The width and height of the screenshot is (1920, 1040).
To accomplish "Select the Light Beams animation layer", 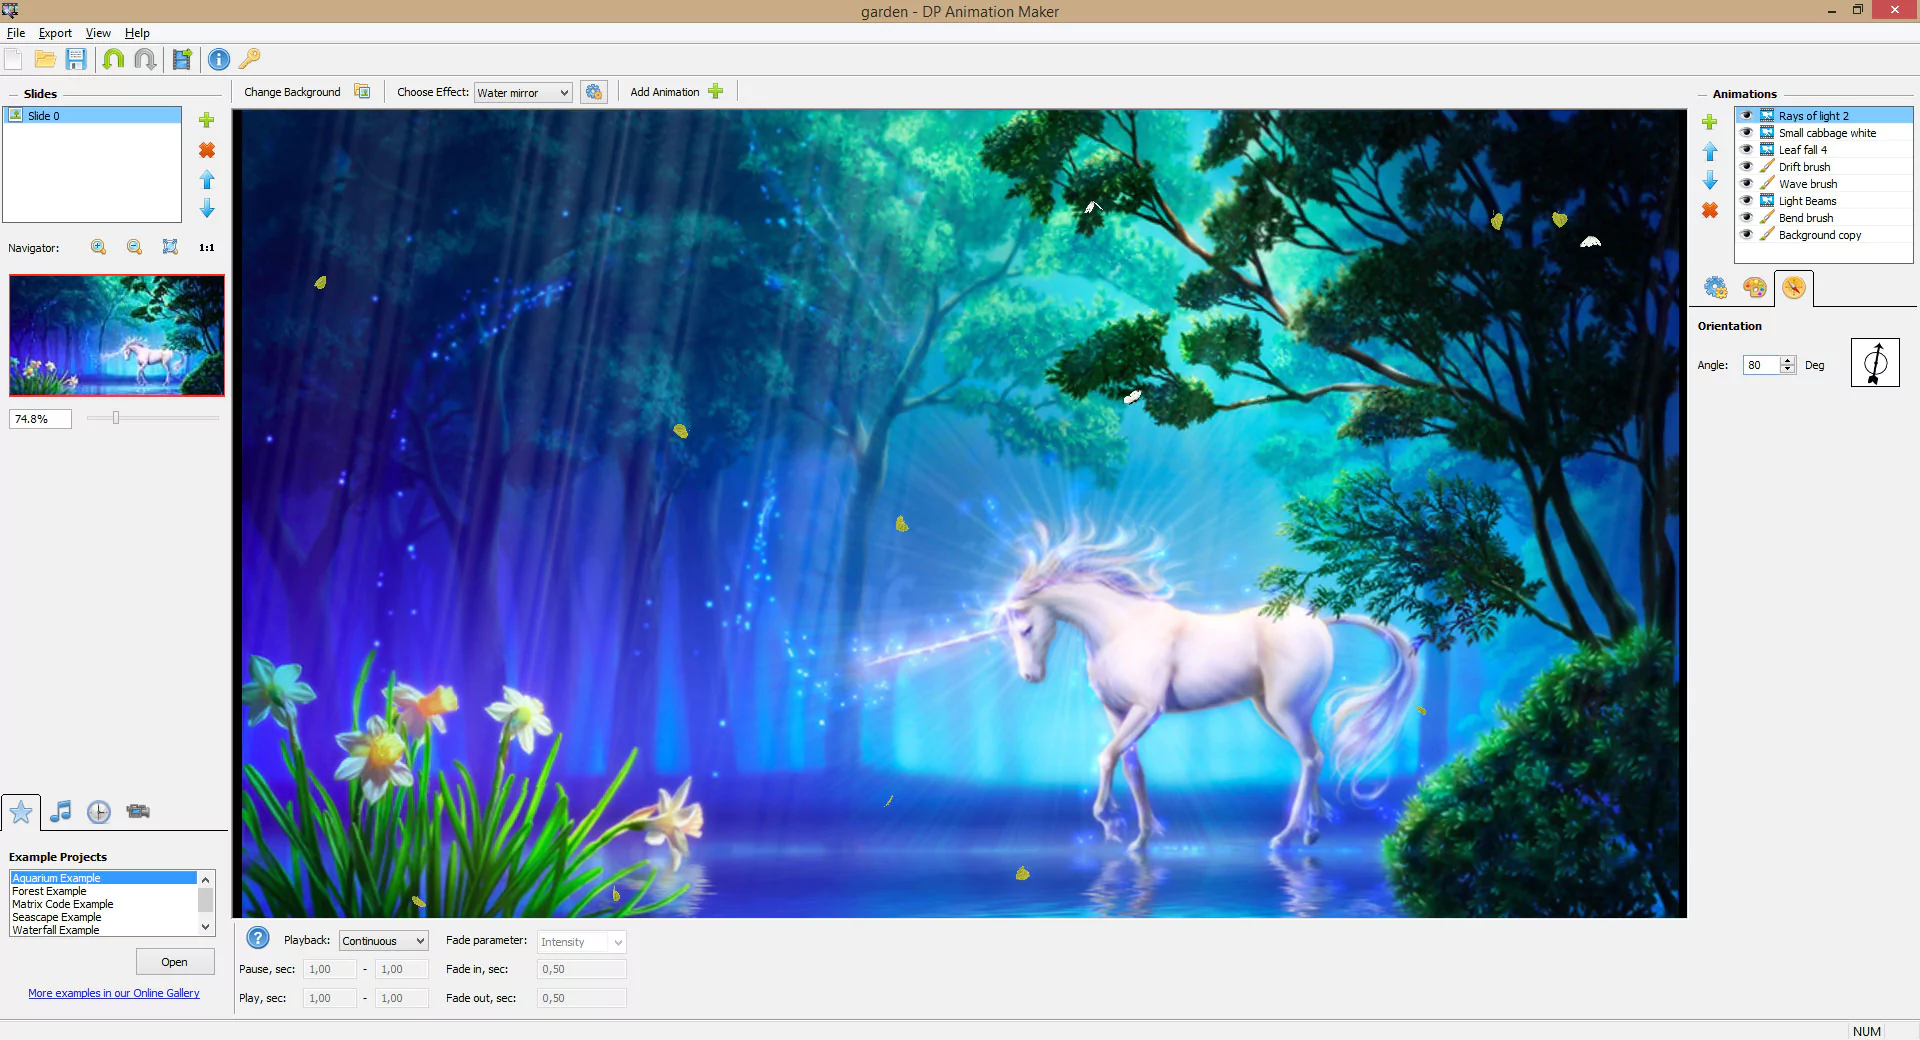I will coord(1808,200).
